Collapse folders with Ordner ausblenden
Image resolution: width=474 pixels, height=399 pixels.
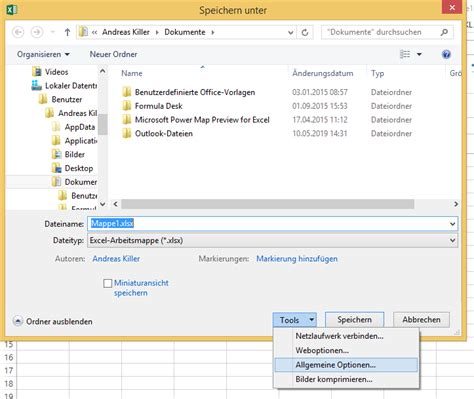pyautogui.click(x=53, y=321)
